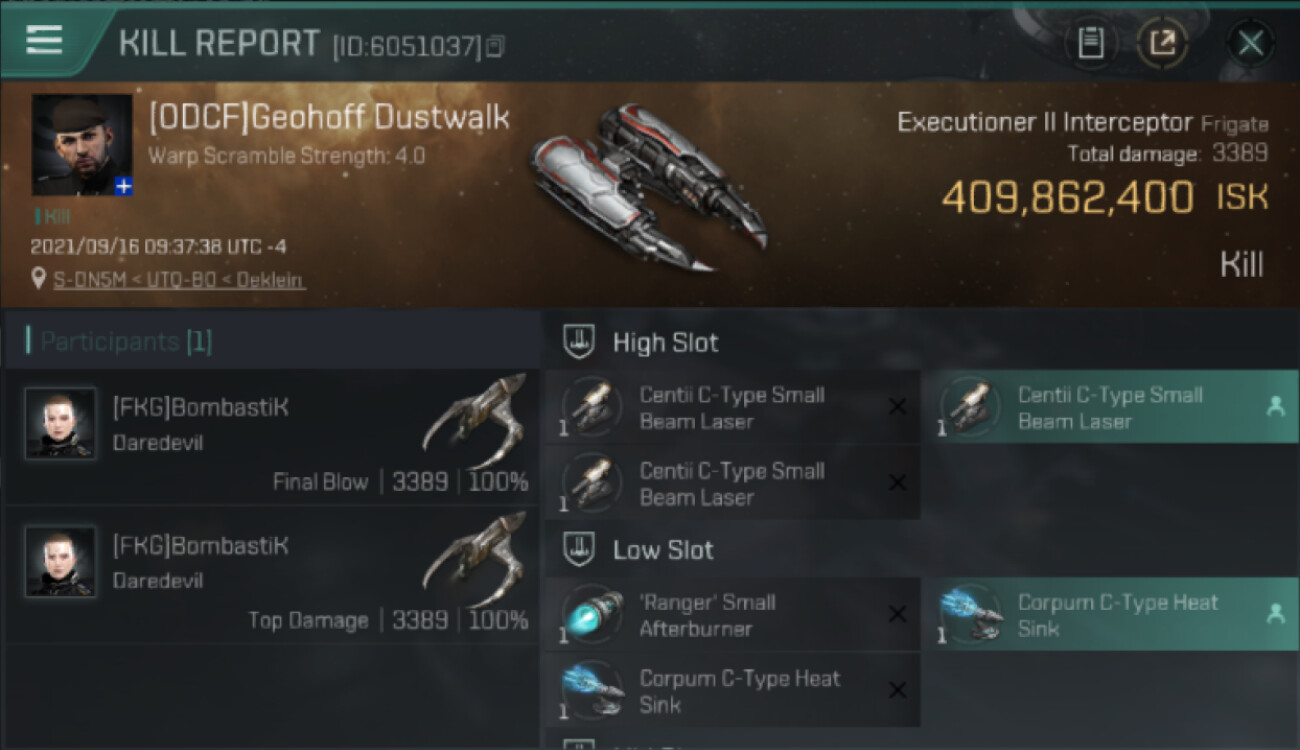Select highlighted Corpum C-Type Heat Sink

click(x=1111, y=614)
